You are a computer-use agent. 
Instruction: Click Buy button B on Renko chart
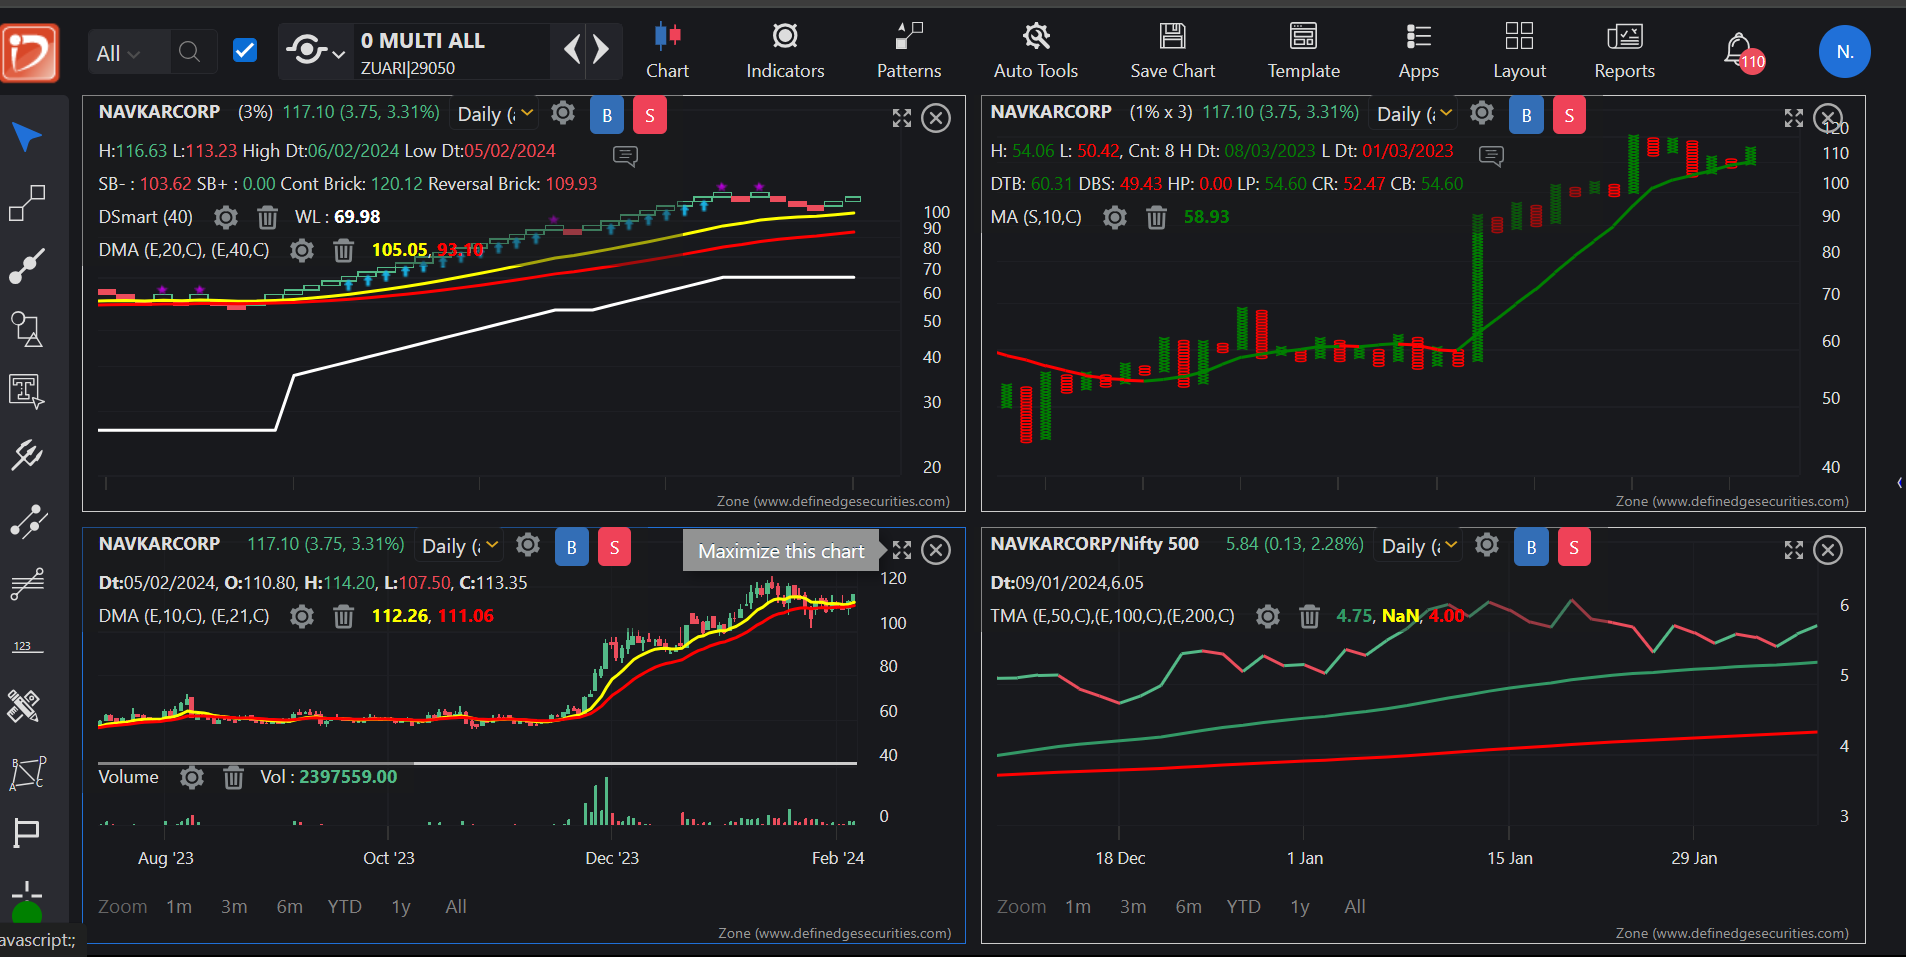point(607,115)
